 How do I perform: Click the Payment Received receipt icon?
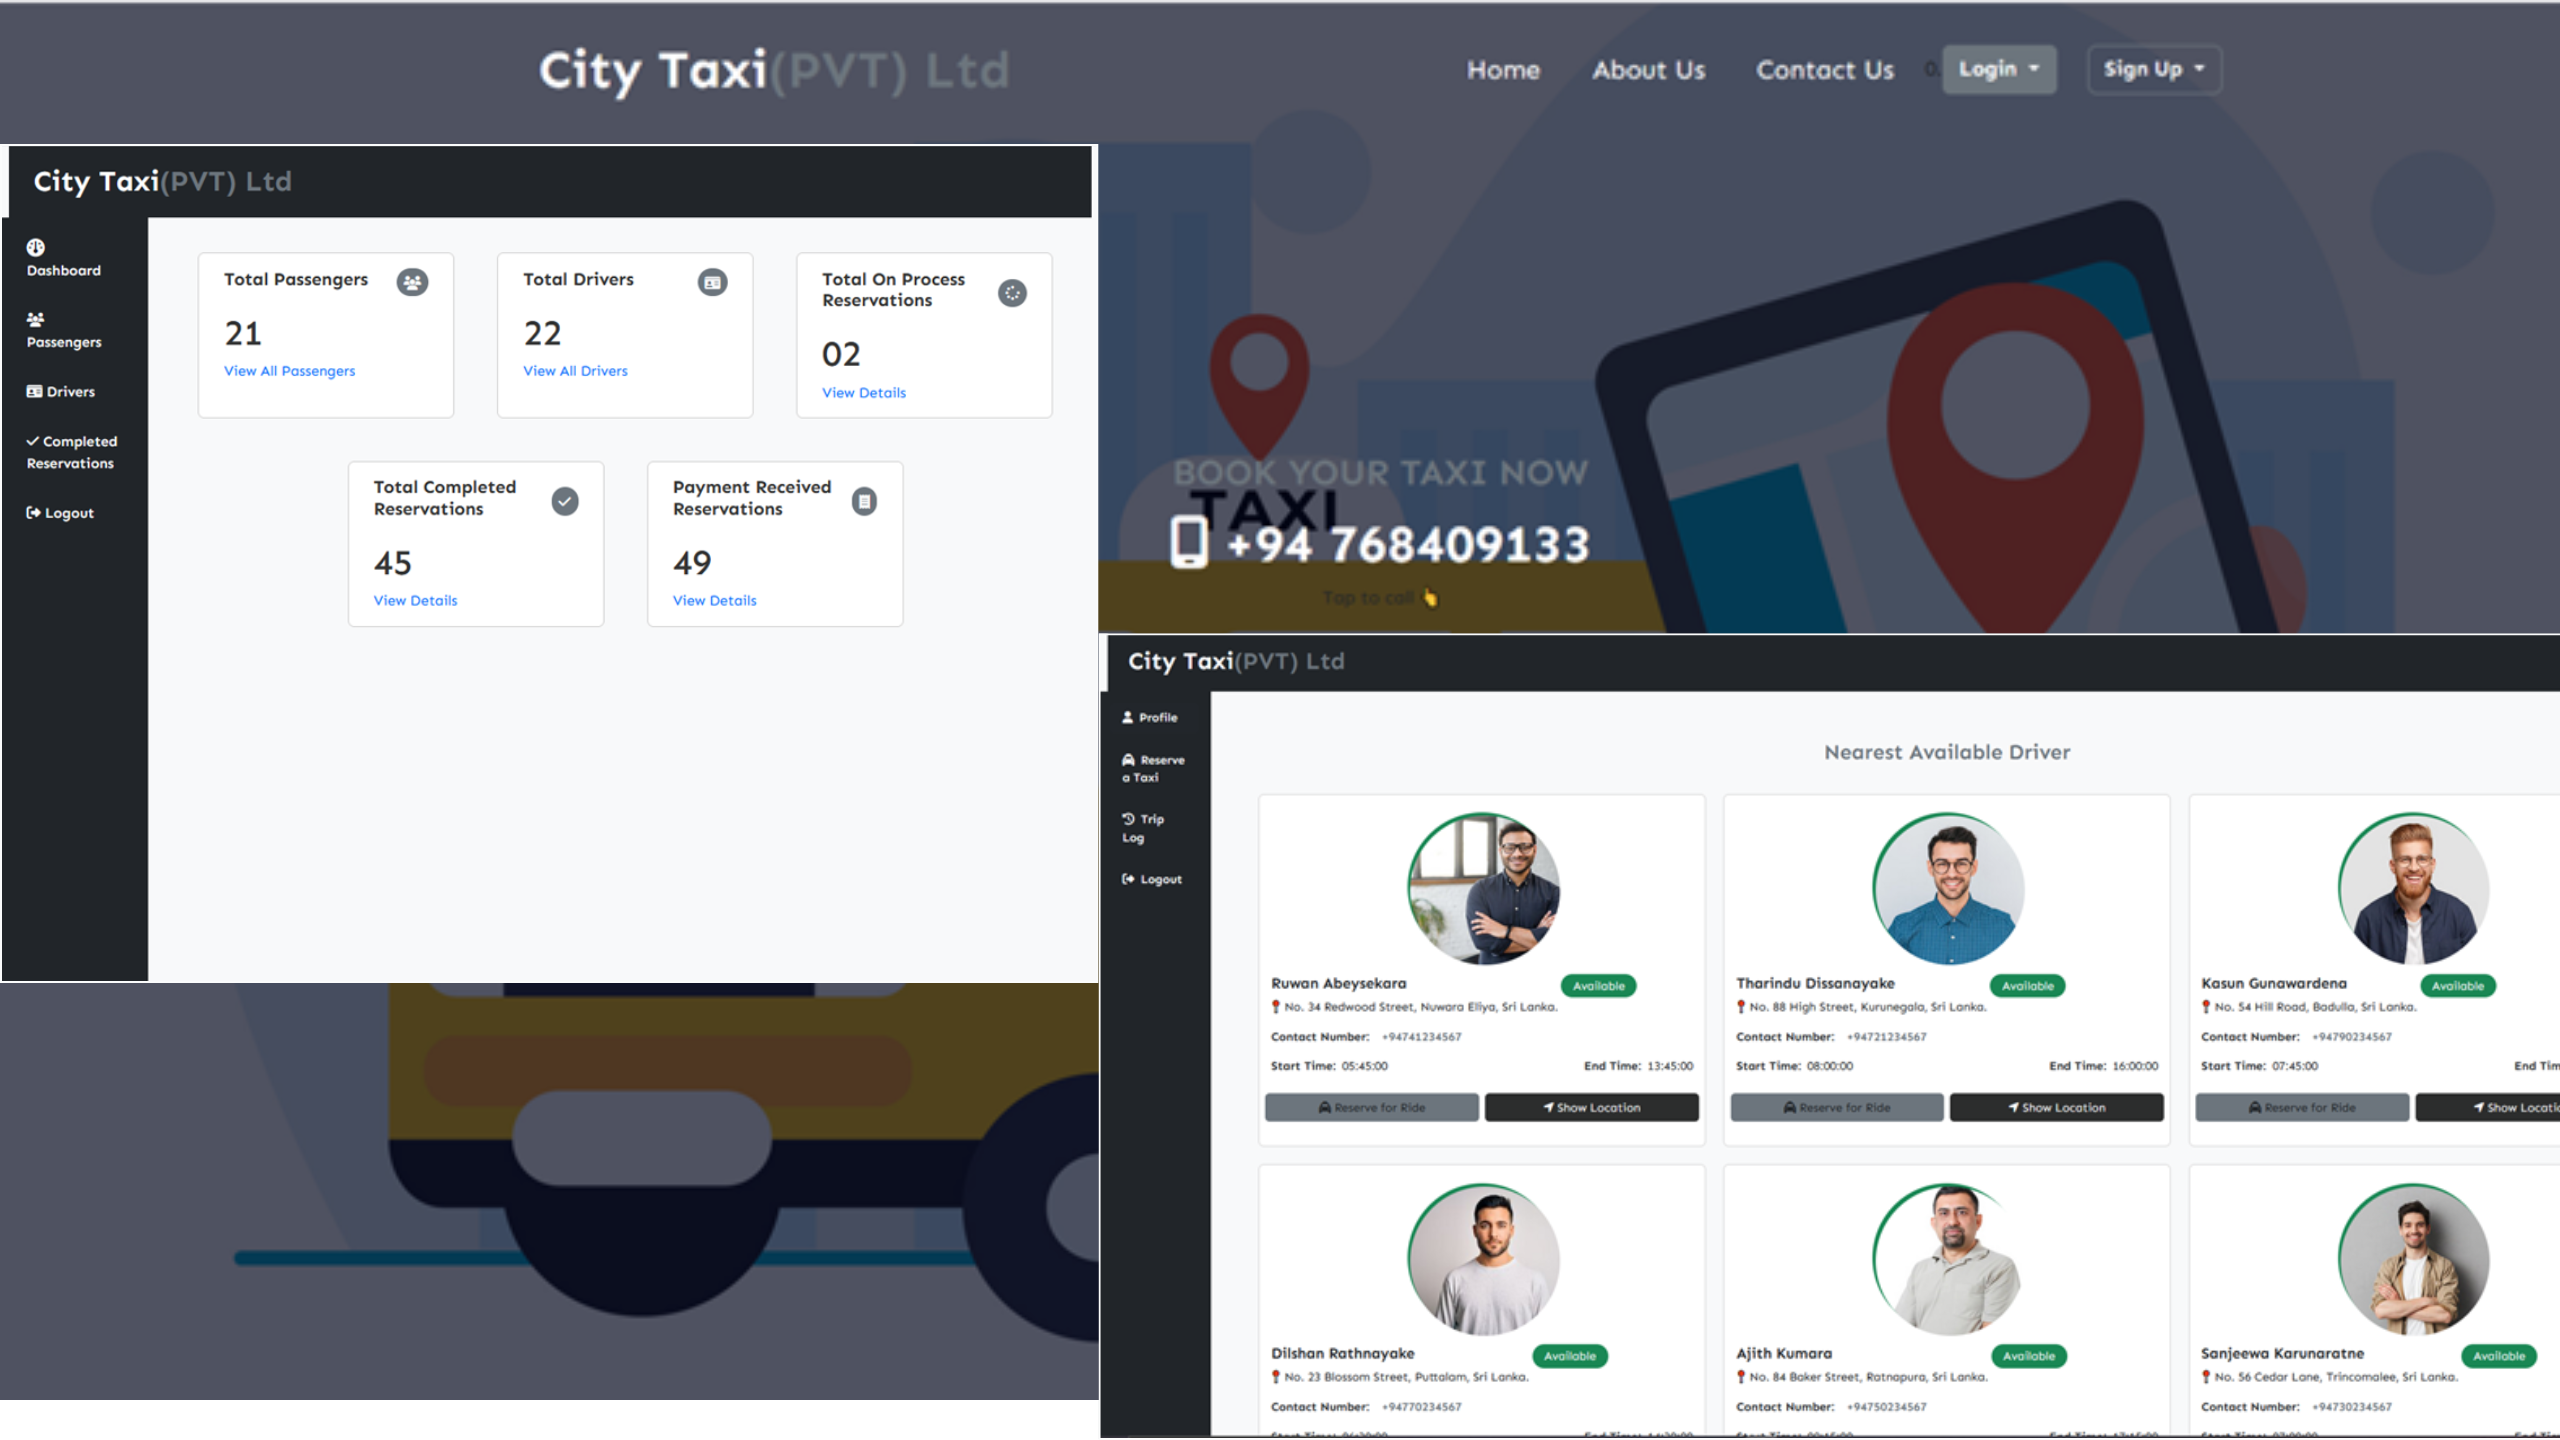pyautogui.click(x=864, y=501)
